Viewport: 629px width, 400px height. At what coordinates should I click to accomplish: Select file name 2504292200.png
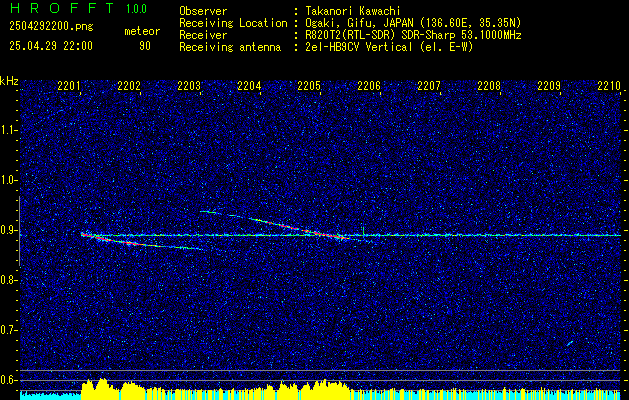(51, 27)
